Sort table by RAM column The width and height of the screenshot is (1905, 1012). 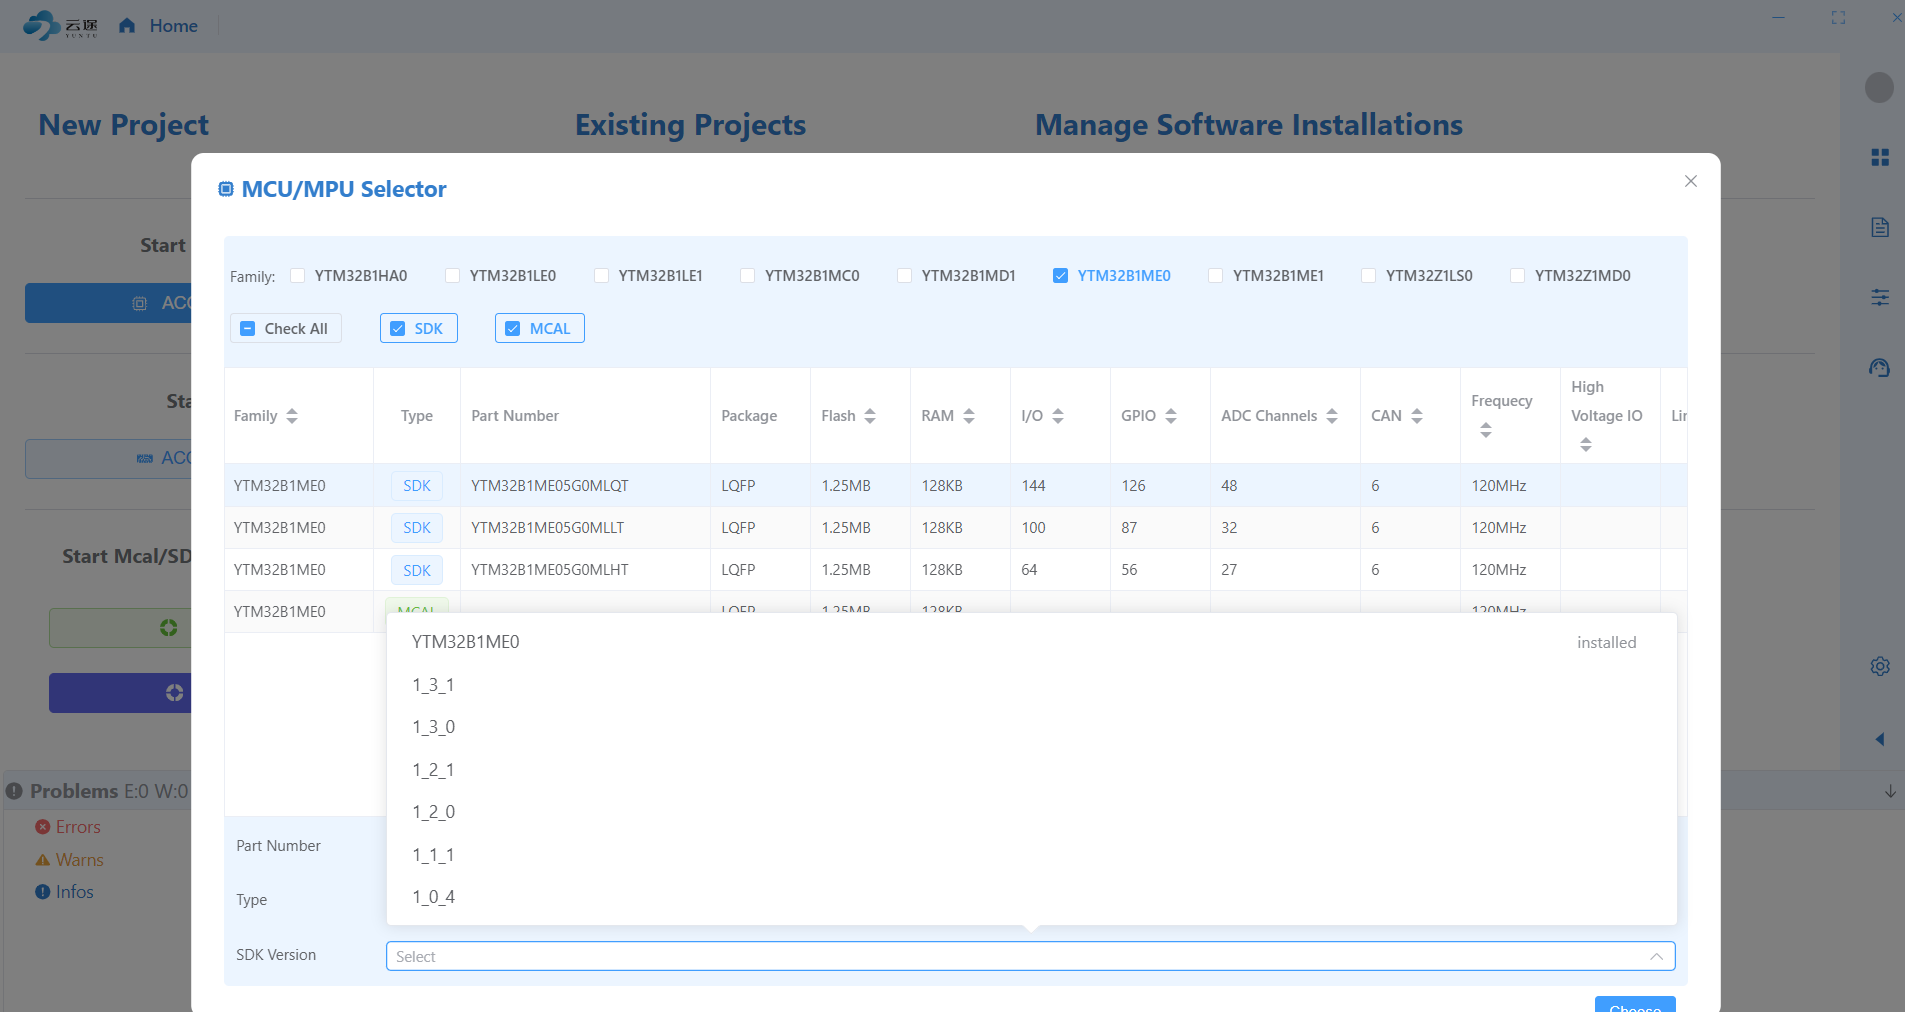coord(969,416)
